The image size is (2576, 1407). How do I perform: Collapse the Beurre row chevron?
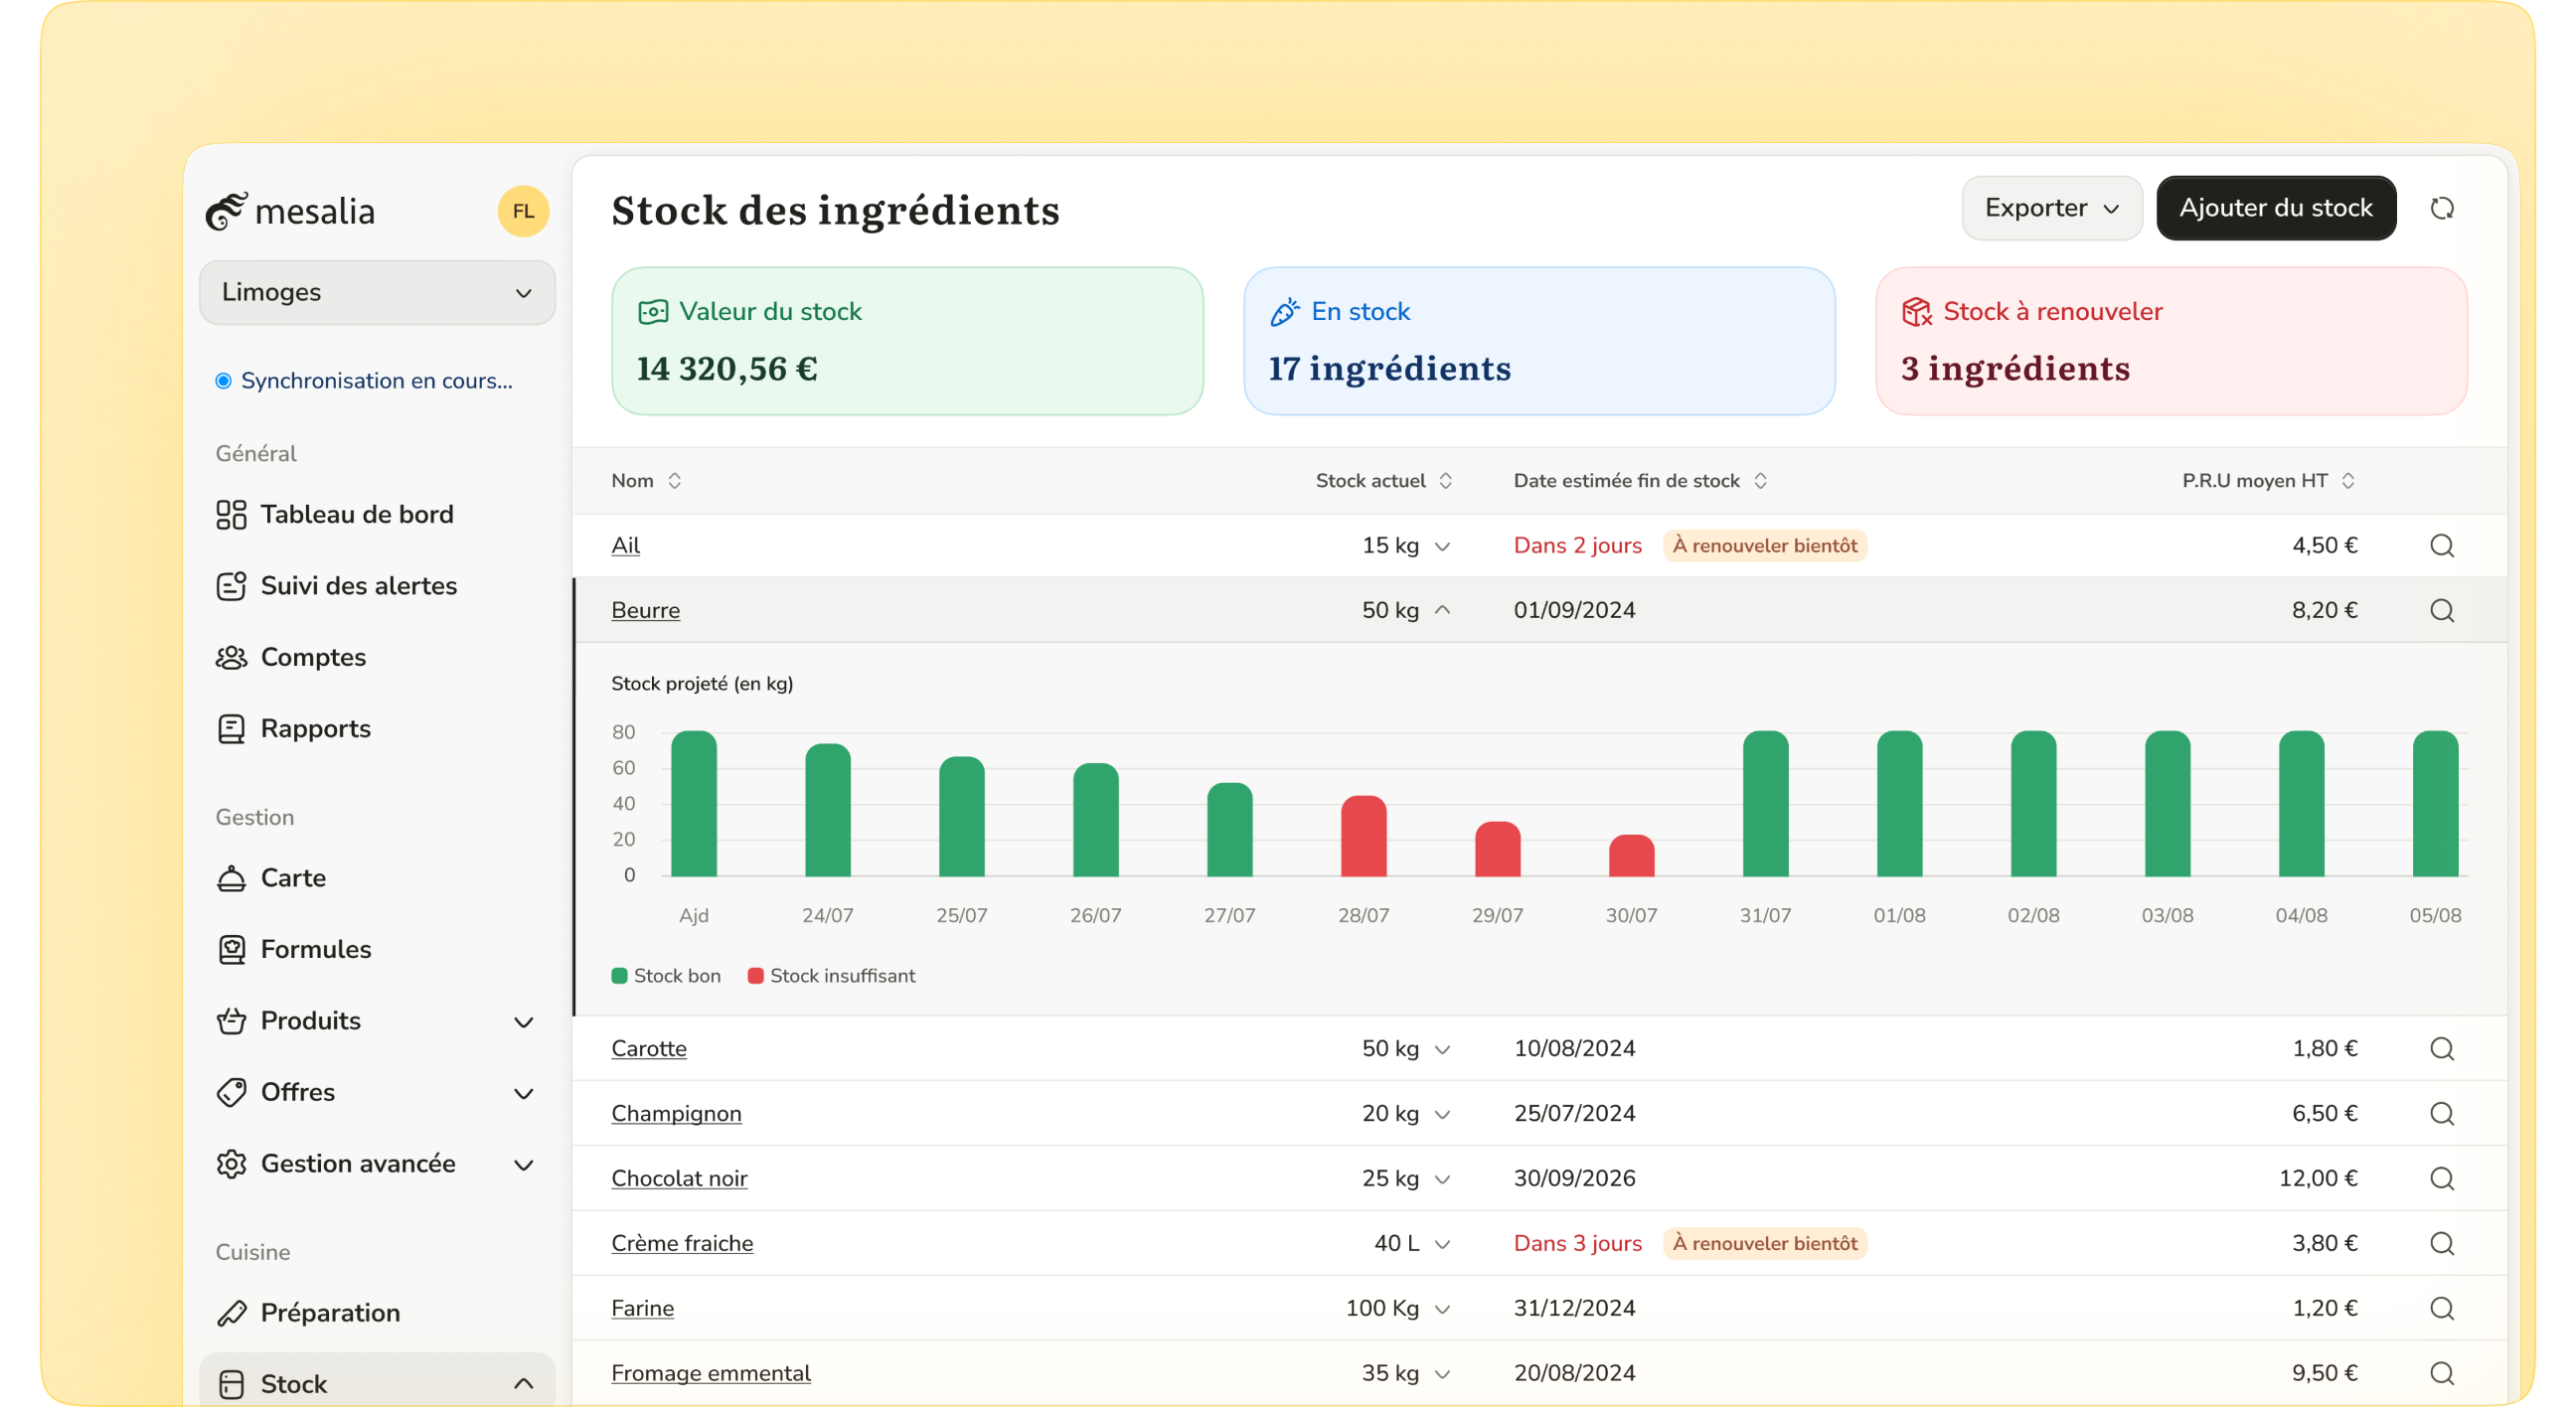(x=1442, y=610)
